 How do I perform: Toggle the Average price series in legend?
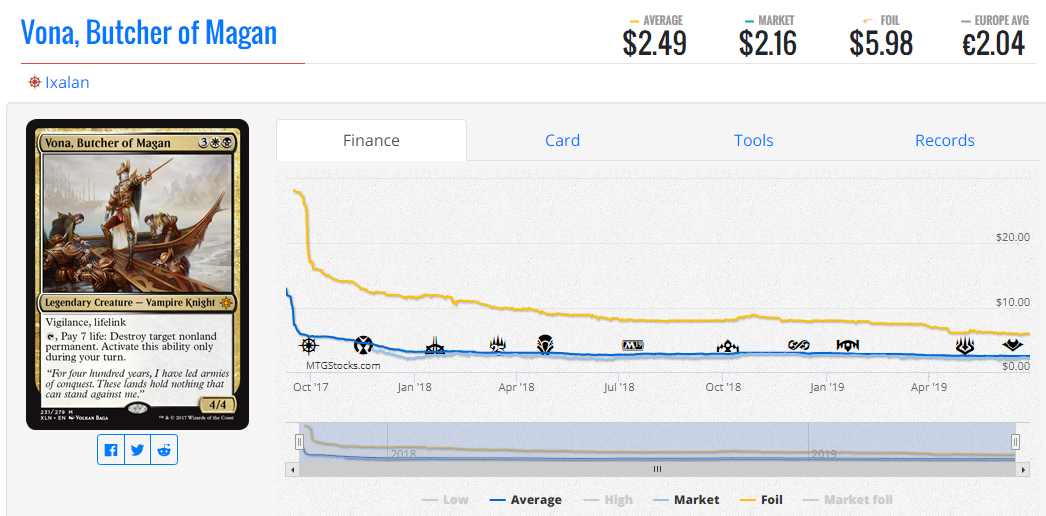526,499
